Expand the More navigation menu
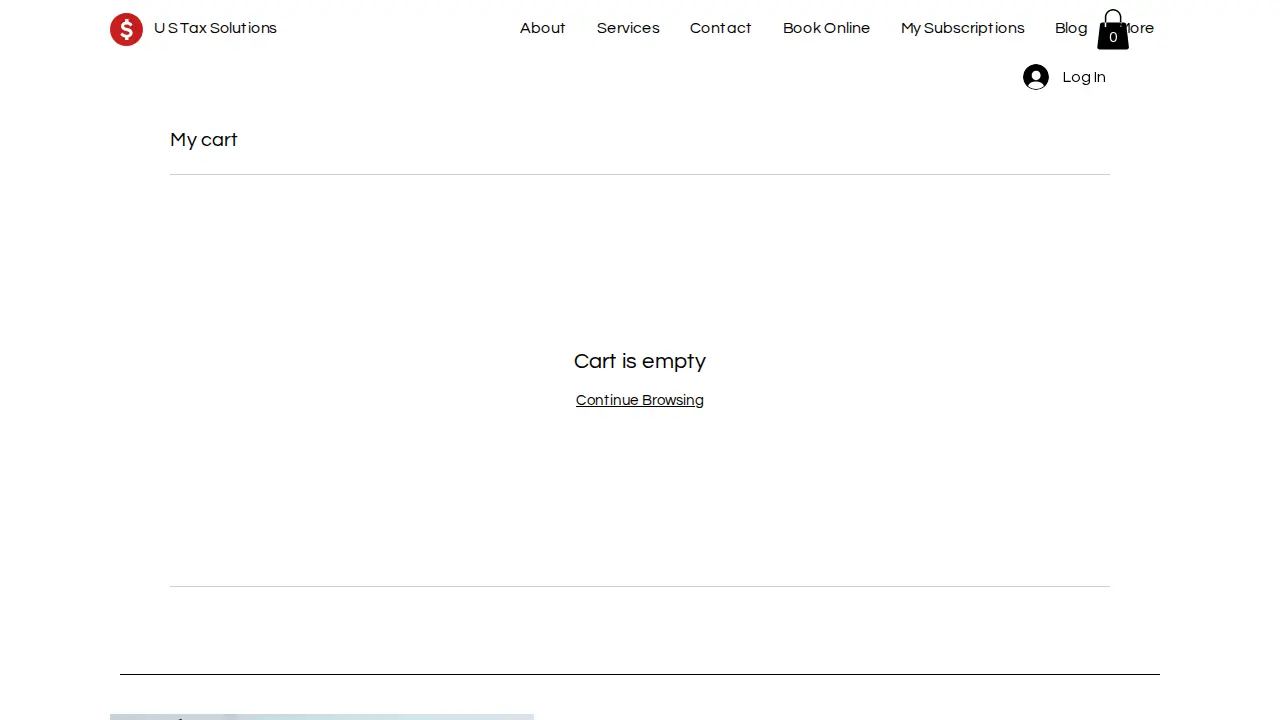 [x=1142, y=28]
